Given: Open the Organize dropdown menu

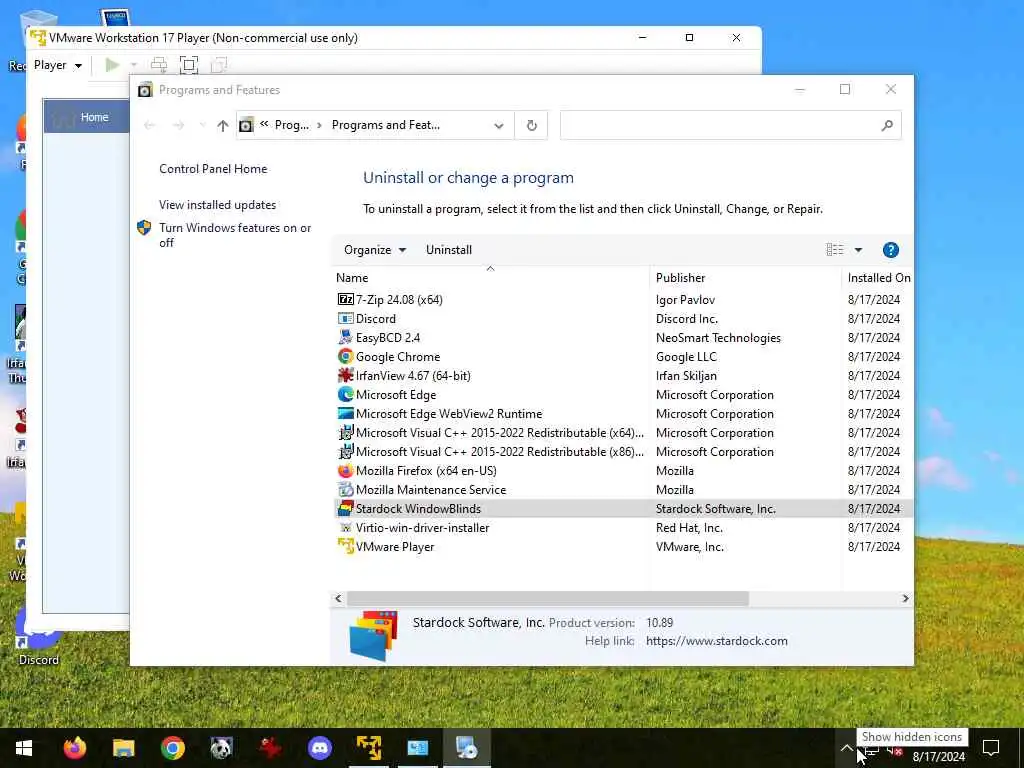Looking at the screenshot, I should 375,249.
